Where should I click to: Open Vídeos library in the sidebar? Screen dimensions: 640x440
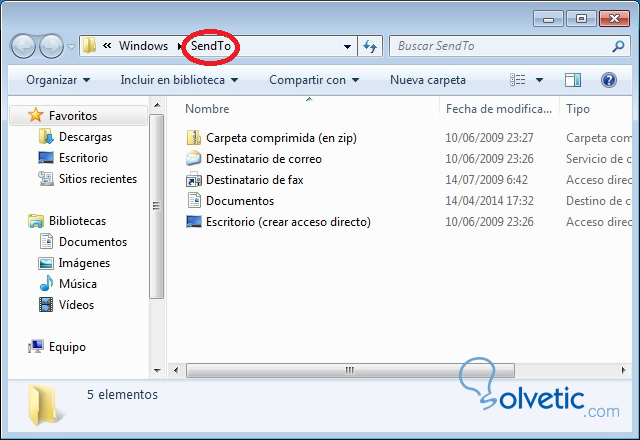pyautogui.click(x=76, y=305)
